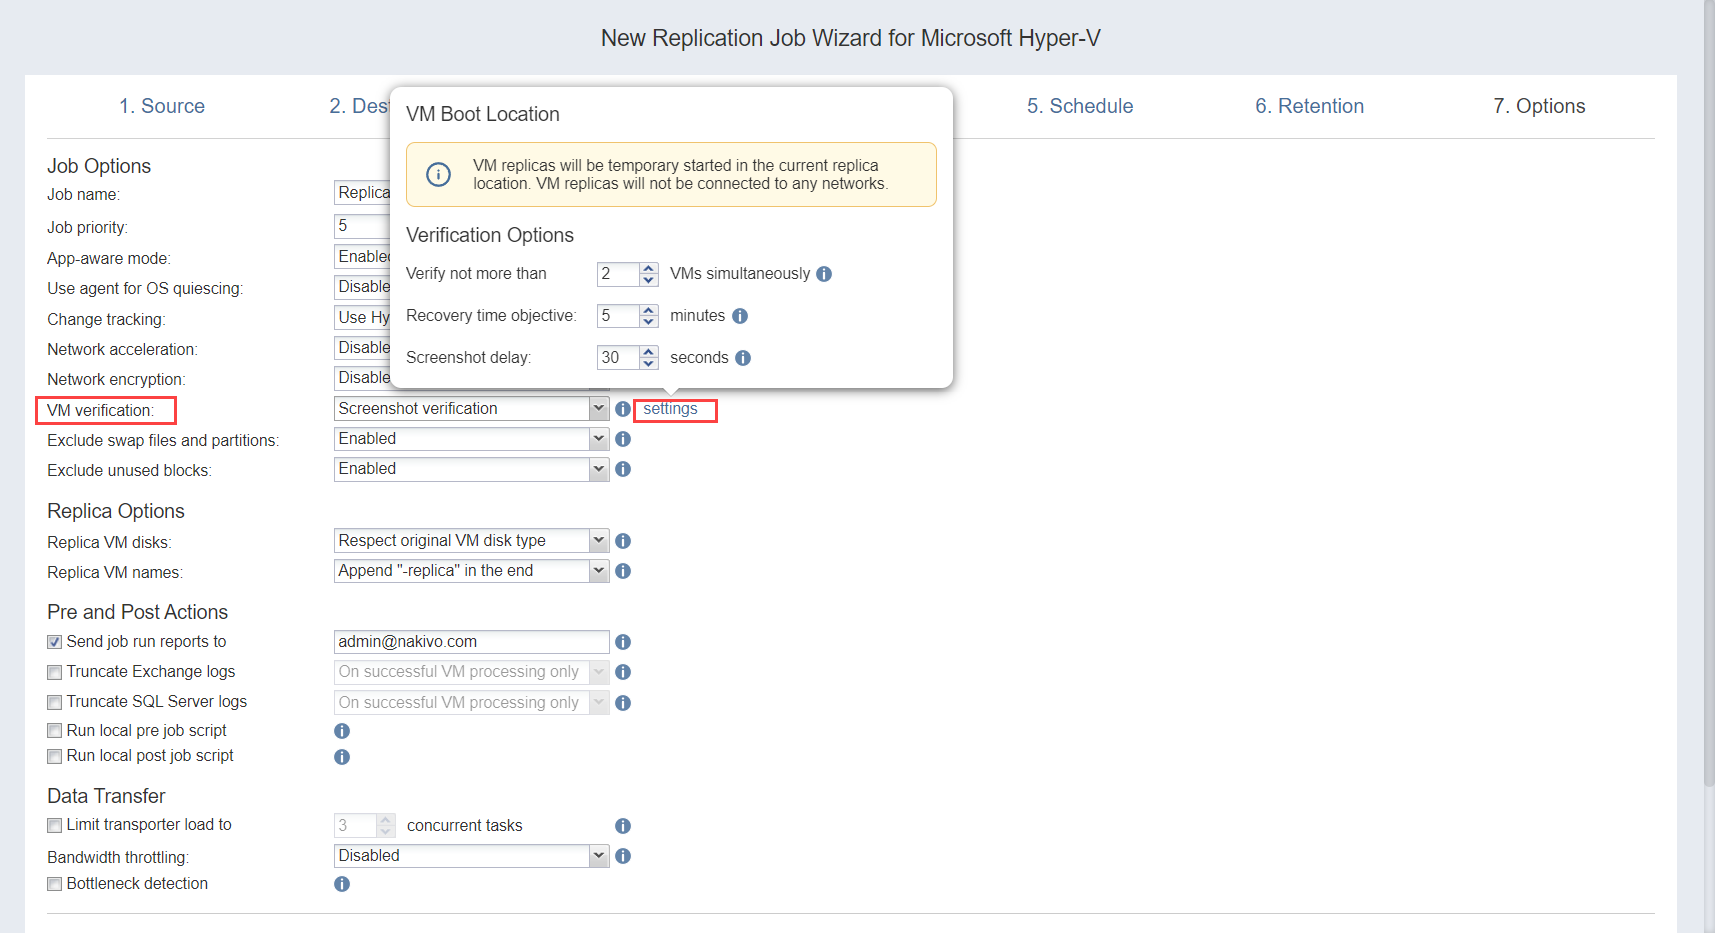The height and width of the screenshot is (933, 1715).
Task: Click info icon next to VMs simultaneously
Action: (x=824, y=274)
